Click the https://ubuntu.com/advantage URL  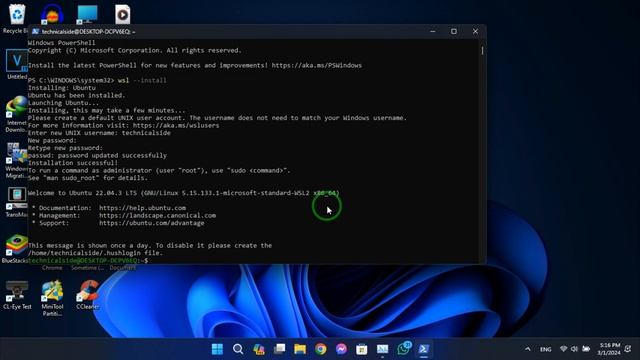151,223
